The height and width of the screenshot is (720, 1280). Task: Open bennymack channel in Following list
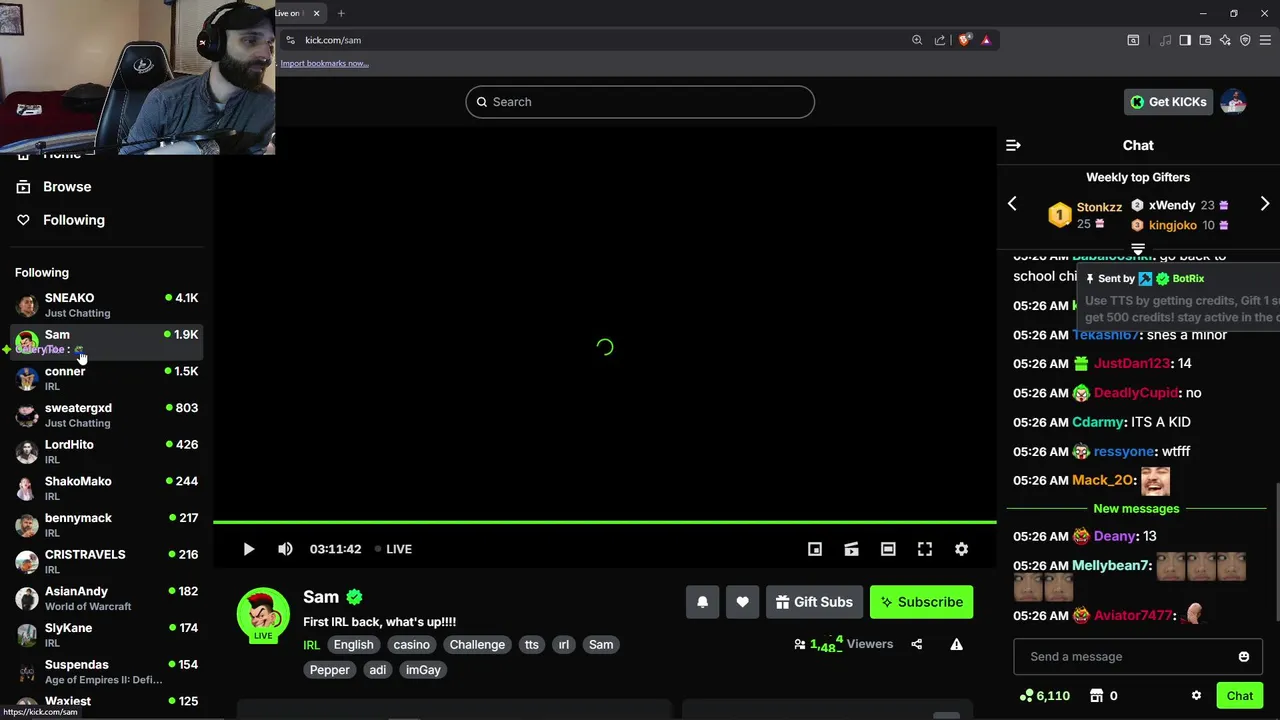[106, 525]
